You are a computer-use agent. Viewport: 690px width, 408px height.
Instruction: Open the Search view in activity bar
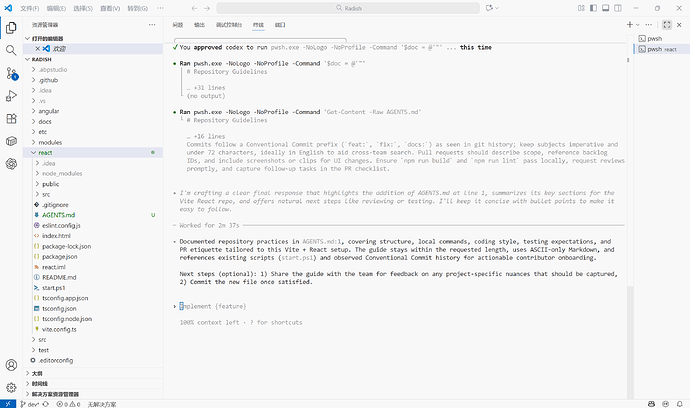[11, 48]
